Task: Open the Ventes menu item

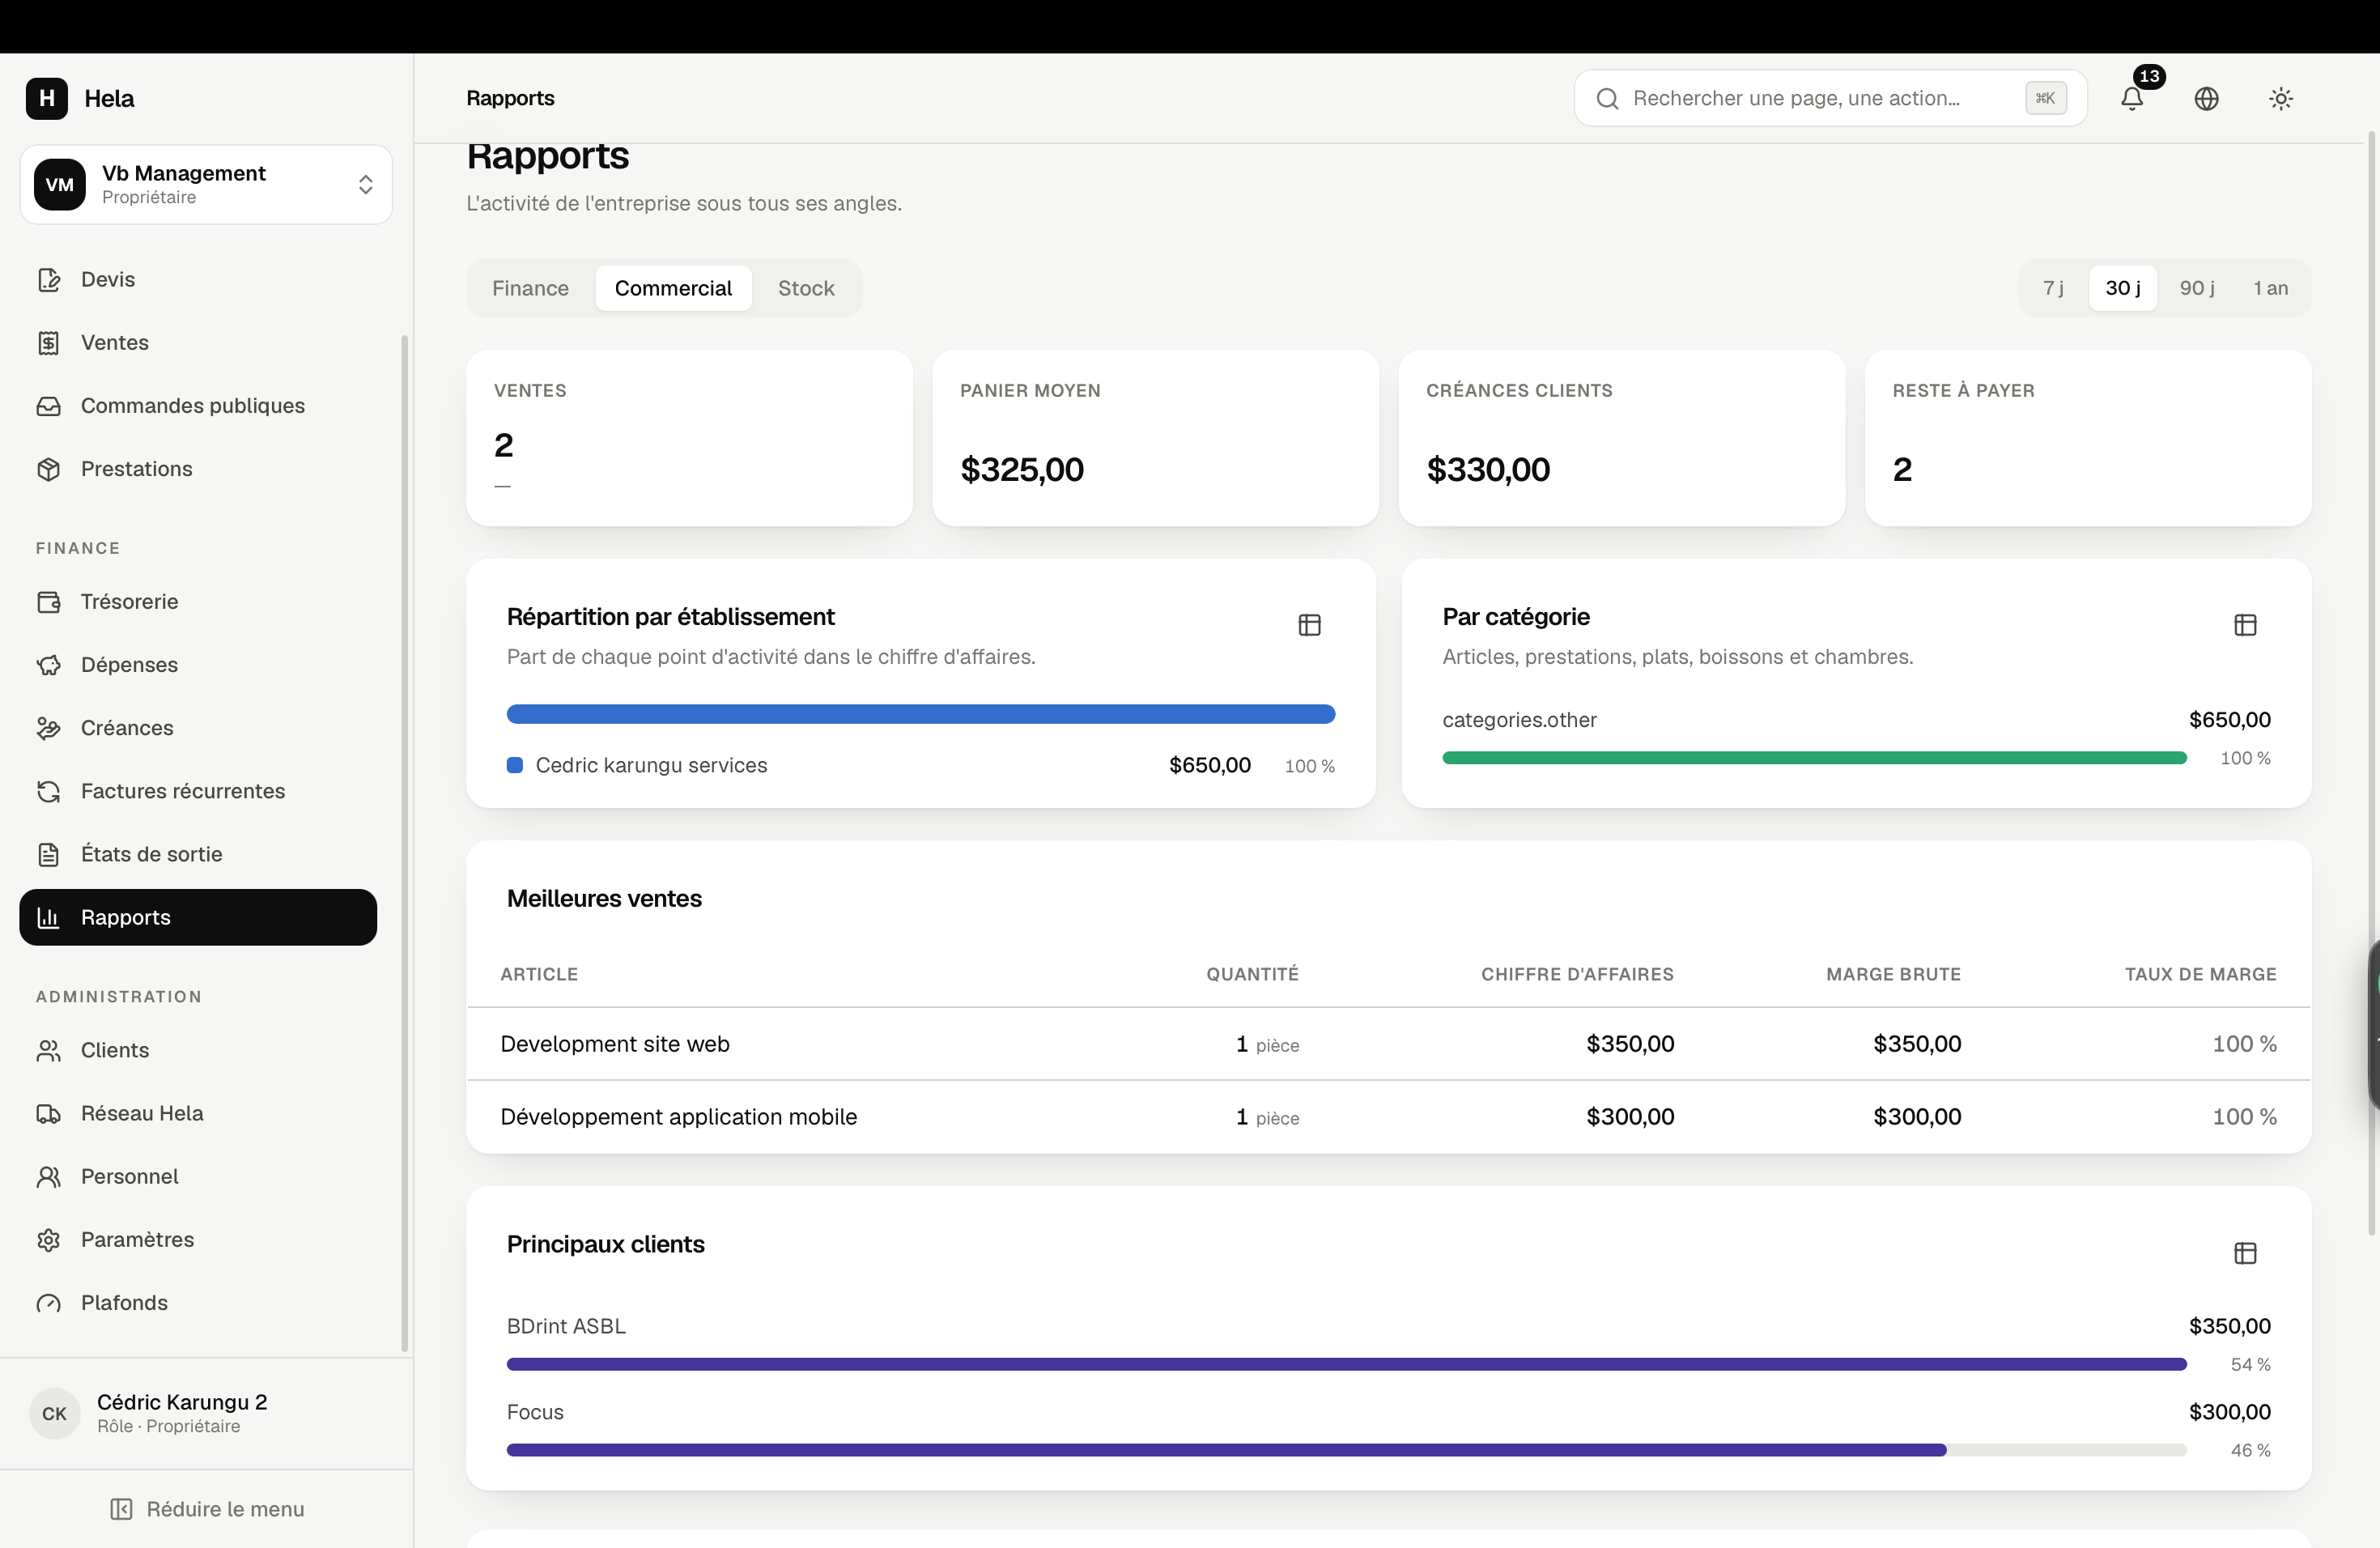Action: pos(198,342)
